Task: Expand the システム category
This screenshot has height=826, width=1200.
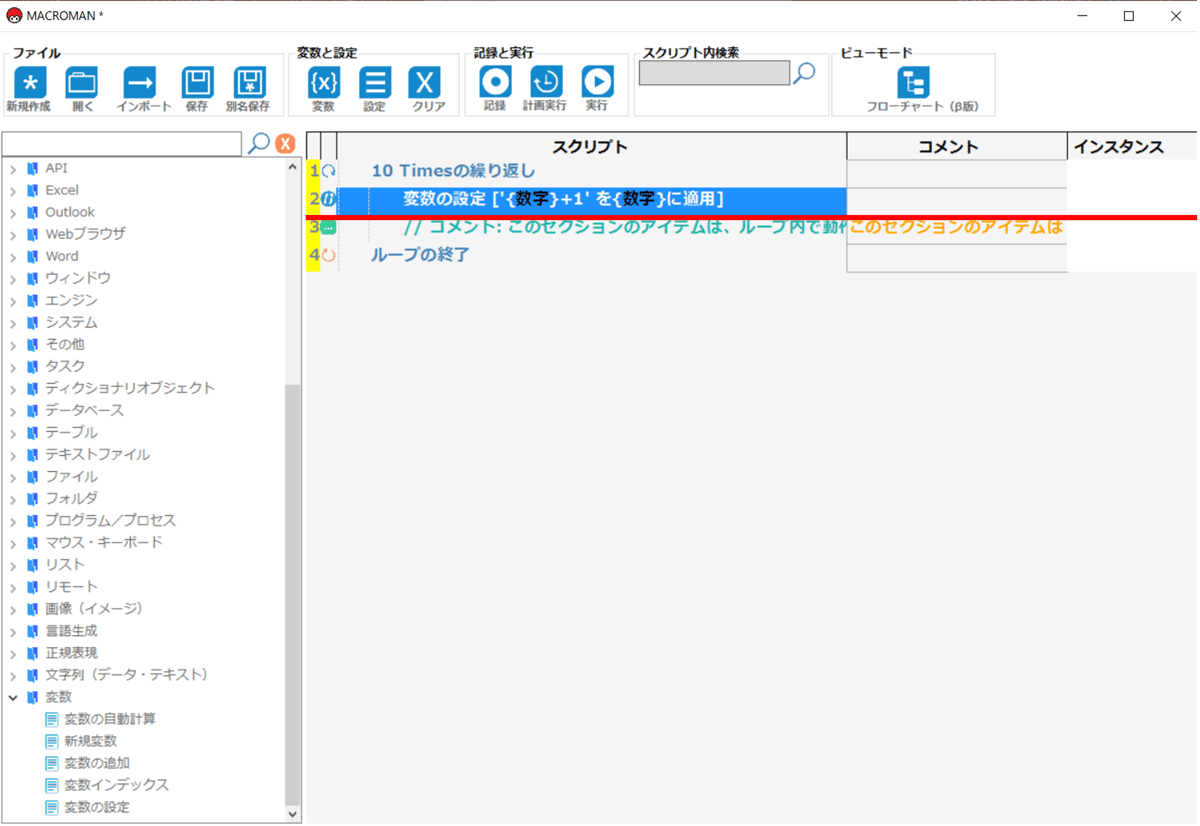Action: tap(13, 323)
